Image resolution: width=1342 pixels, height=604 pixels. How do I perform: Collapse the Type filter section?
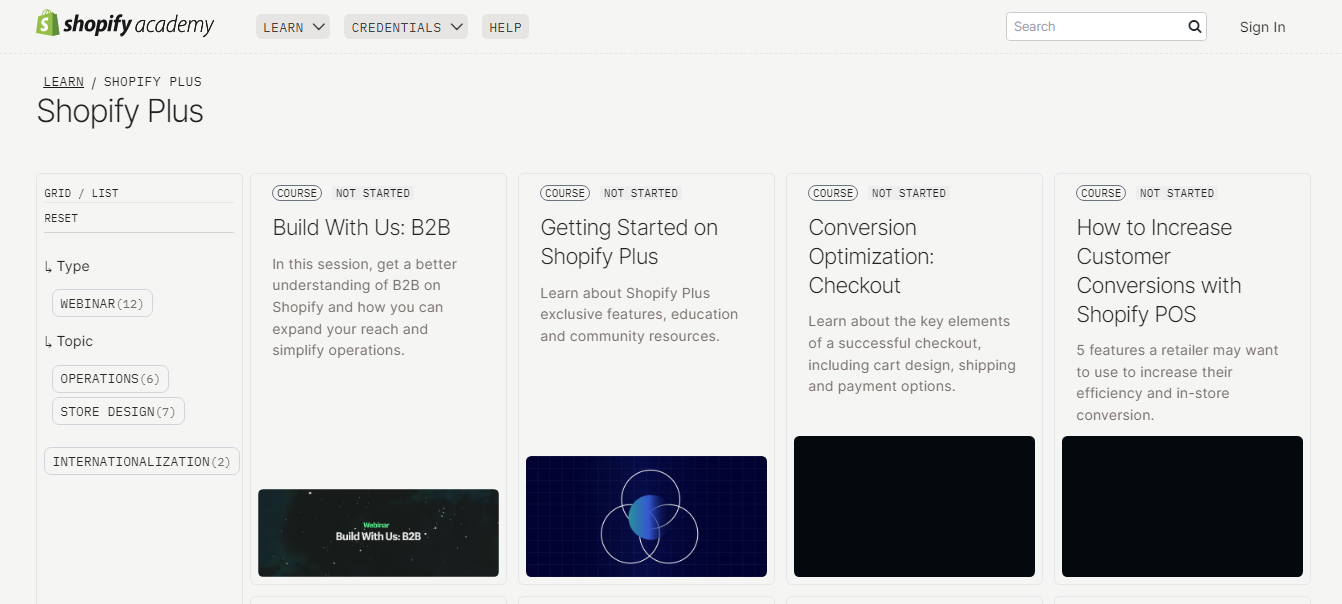coord(67,266)
